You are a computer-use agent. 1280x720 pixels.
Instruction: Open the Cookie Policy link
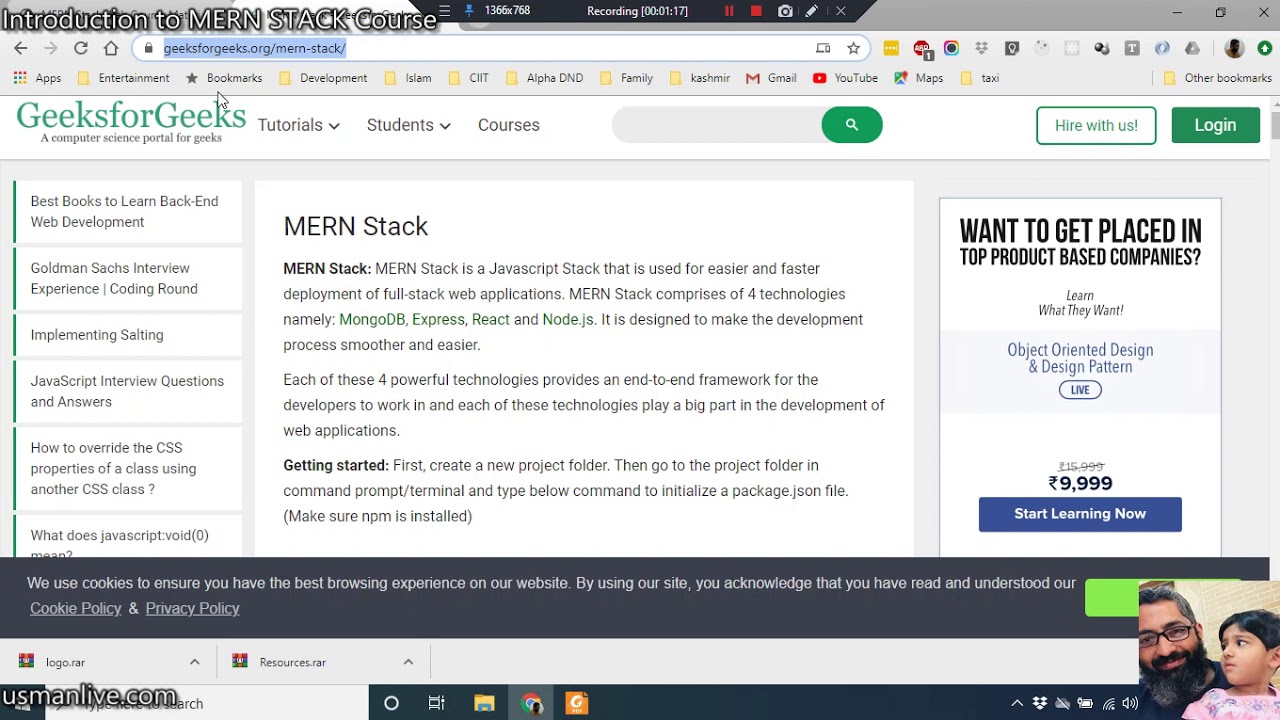(x=75, y=608)
